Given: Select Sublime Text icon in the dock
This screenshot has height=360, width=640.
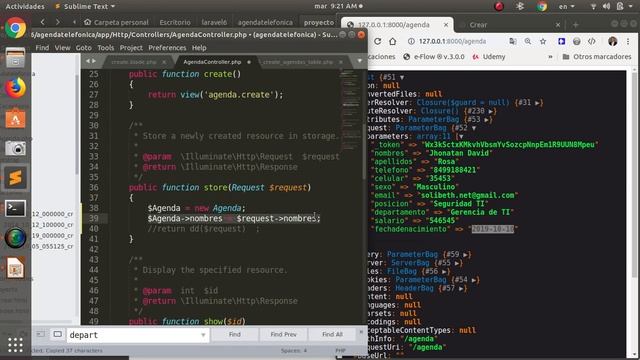Looking at the screenshot, I should click(16, 178).
